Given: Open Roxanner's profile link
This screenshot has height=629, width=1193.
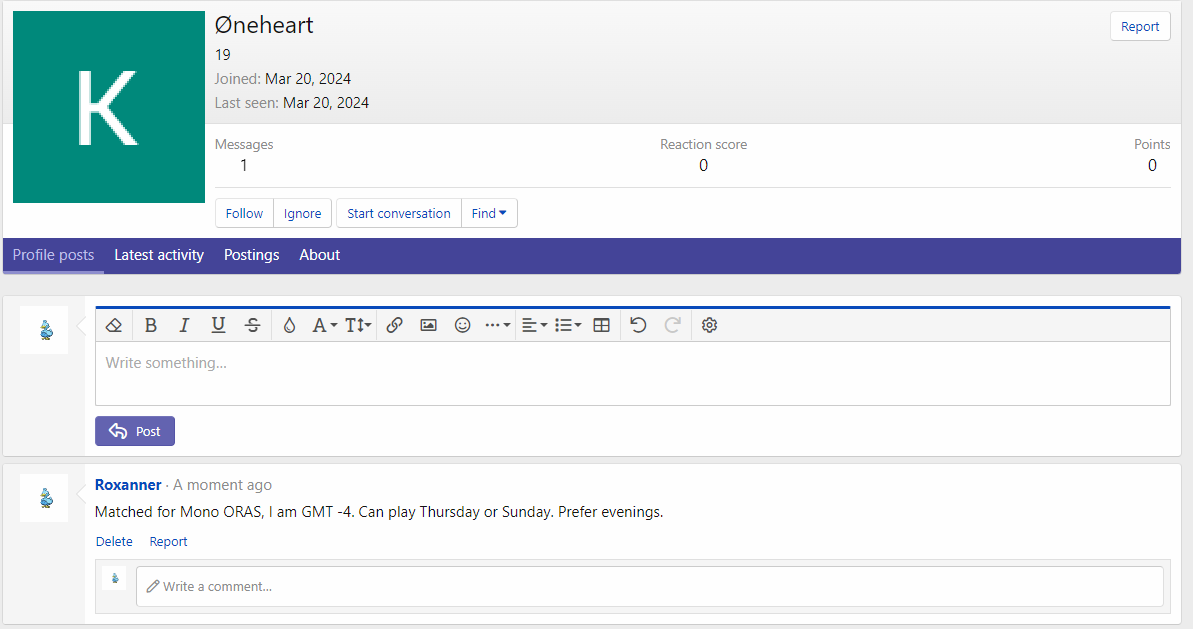Looking at the screenshot, I should (128, 485).
